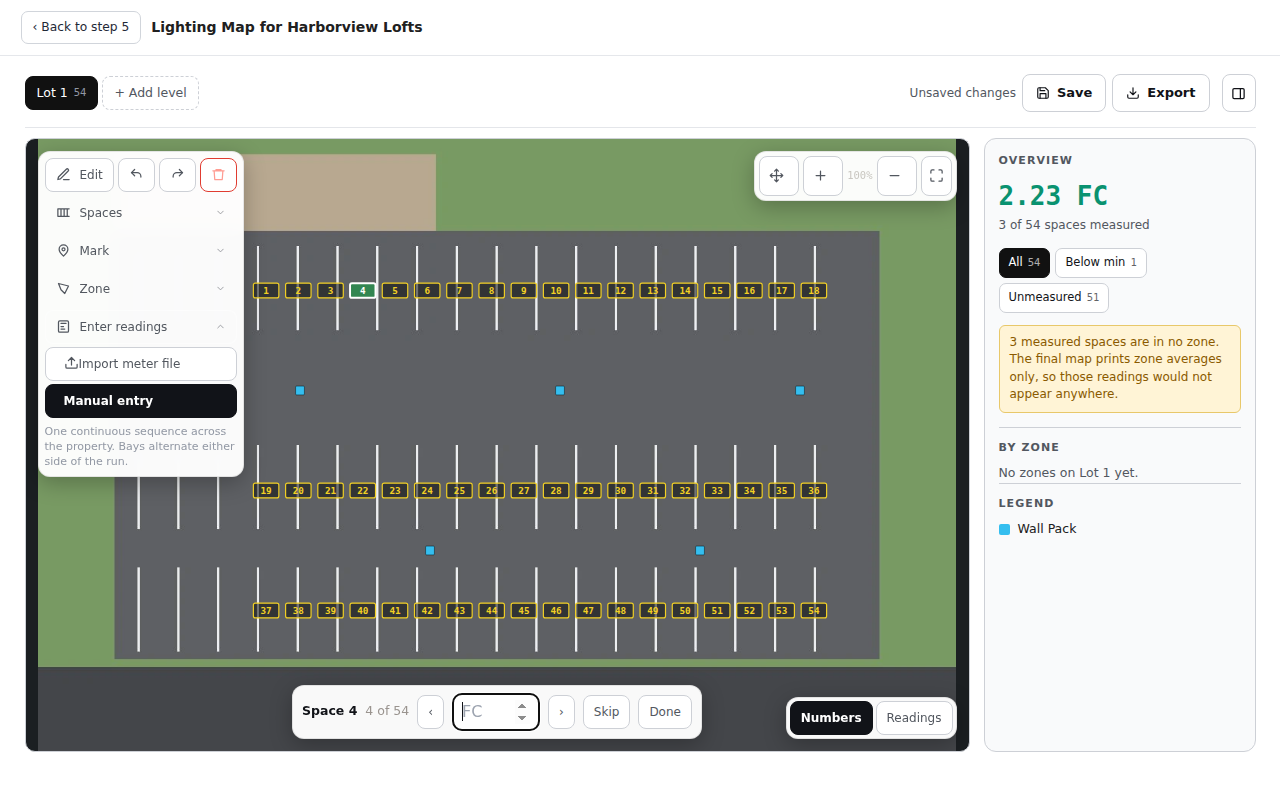Click the 'Unsaved changes' status text
The image size is (1280, 800).
click(962, 93)
